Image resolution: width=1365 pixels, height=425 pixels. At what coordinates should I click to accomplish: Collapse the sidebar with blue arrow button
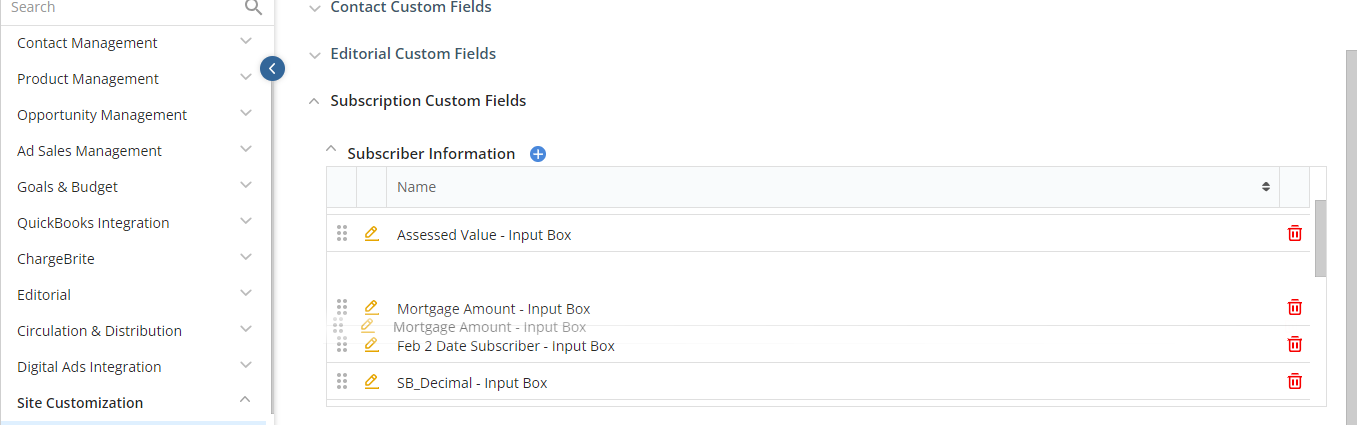point(272,69)
